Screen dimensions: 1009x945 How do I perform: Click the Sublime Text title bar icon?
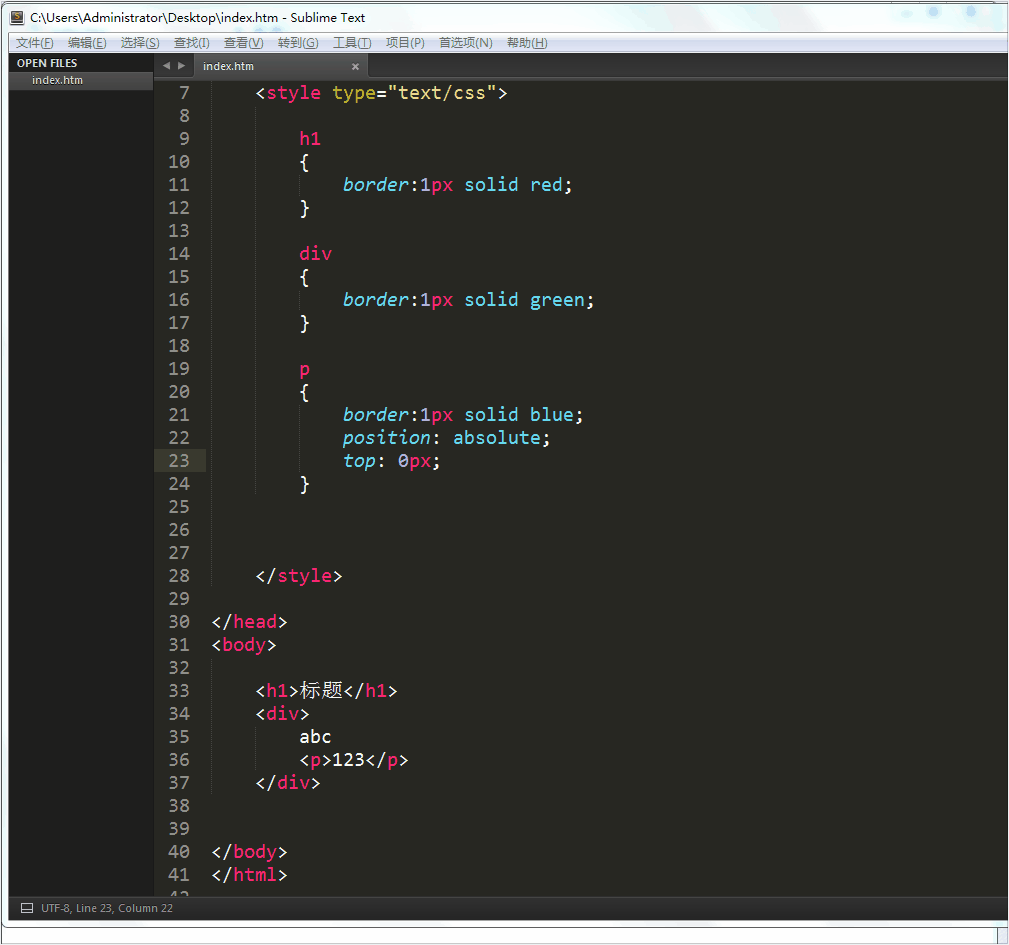[17, 17]
